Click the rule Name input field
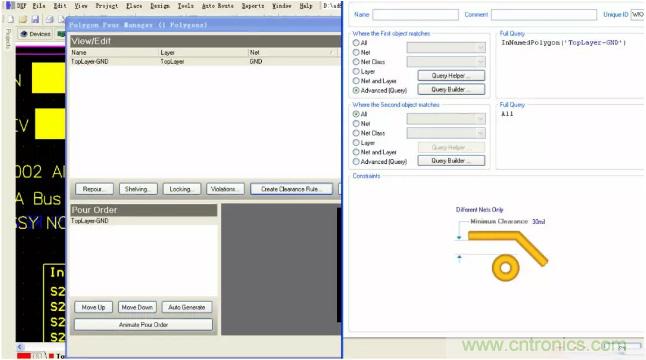 pyautogui.click(x=415, y=15)
